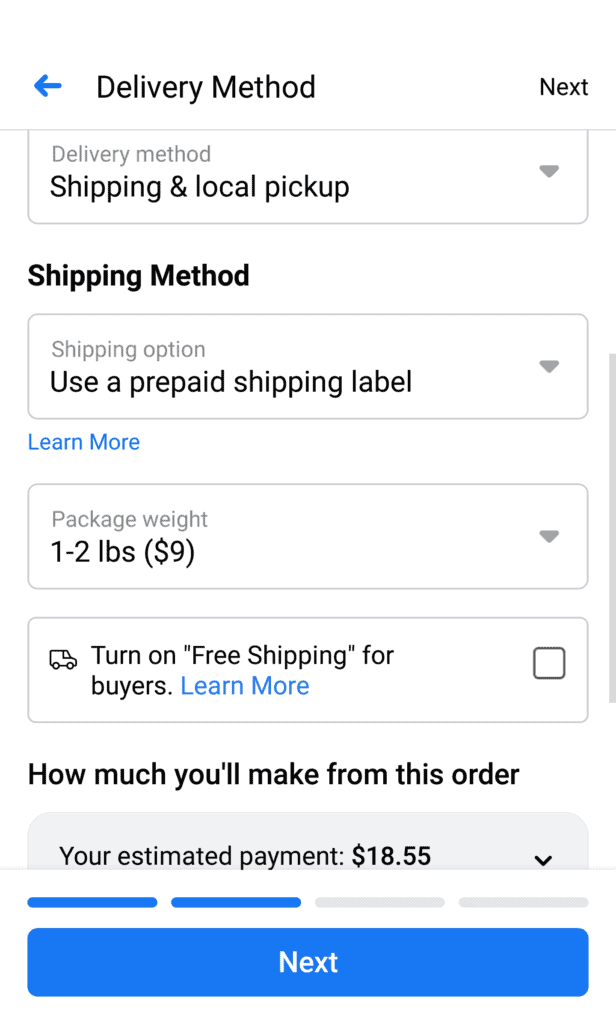Open Learn More about Free Shipping
The image size is (616, 1024).
click(245, 686)
